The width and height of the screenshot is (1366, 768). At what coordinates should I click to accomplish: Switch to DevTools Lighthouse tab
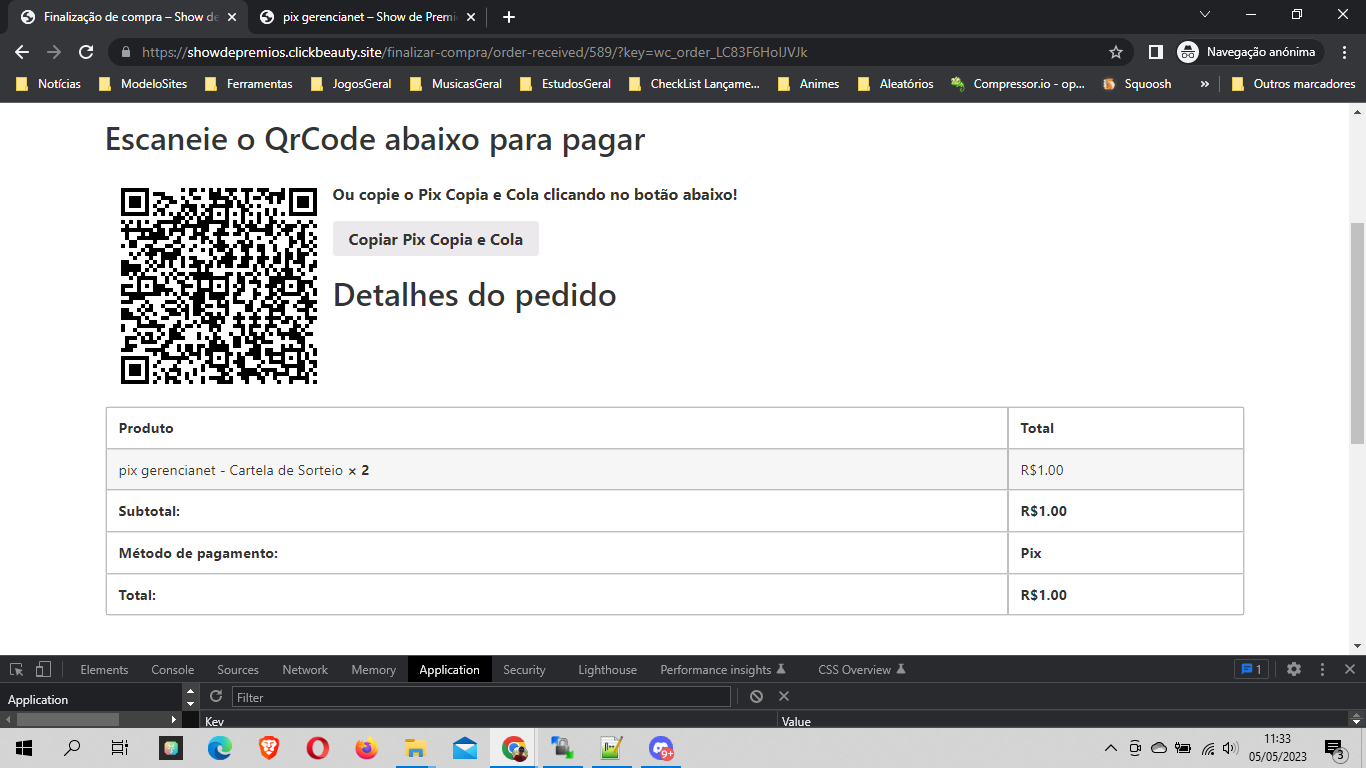click(x=607, y=670)
